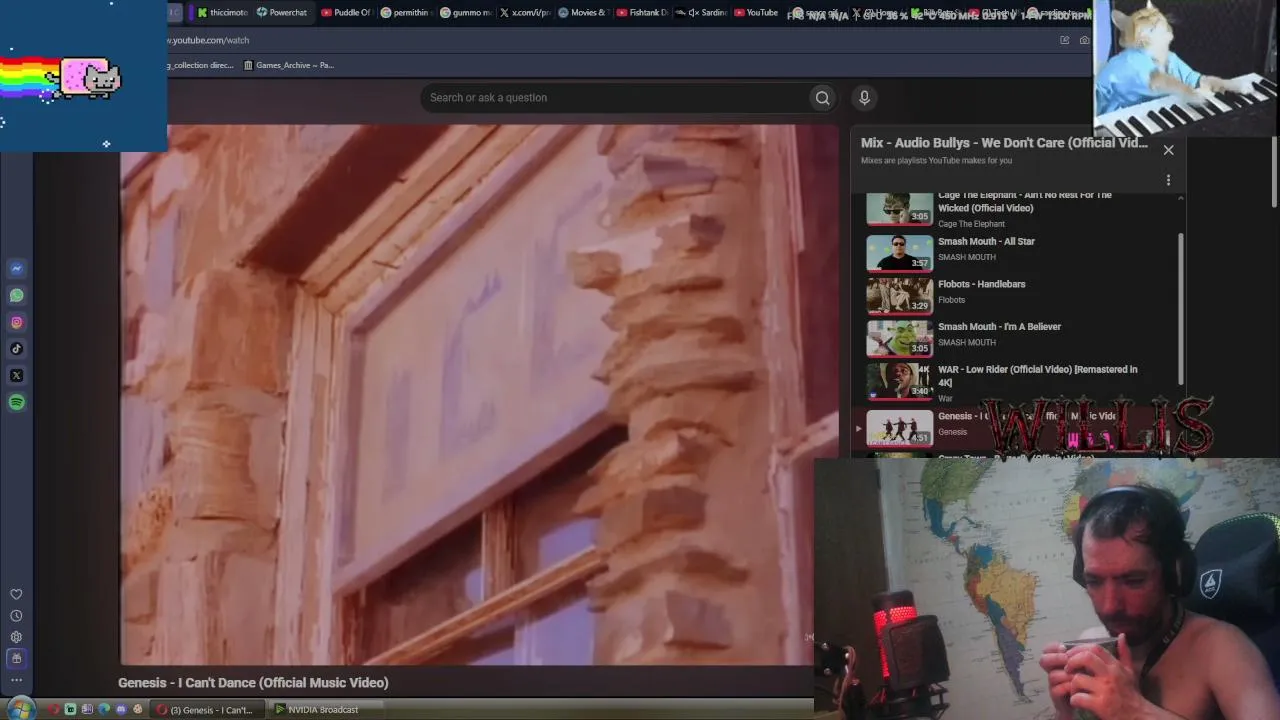Switch to the Puddle Of browser tab
The width and height of the screenshot is (1280, 720).
coord(346,13)
